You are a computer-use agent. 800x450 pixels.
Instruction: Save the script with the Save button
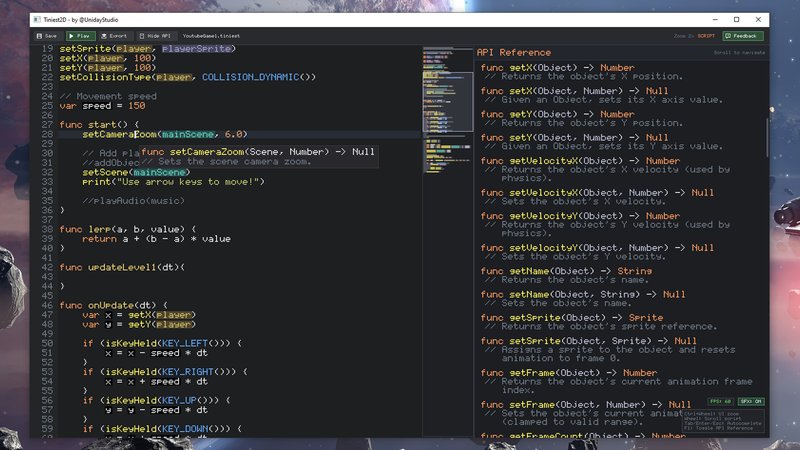47,36
